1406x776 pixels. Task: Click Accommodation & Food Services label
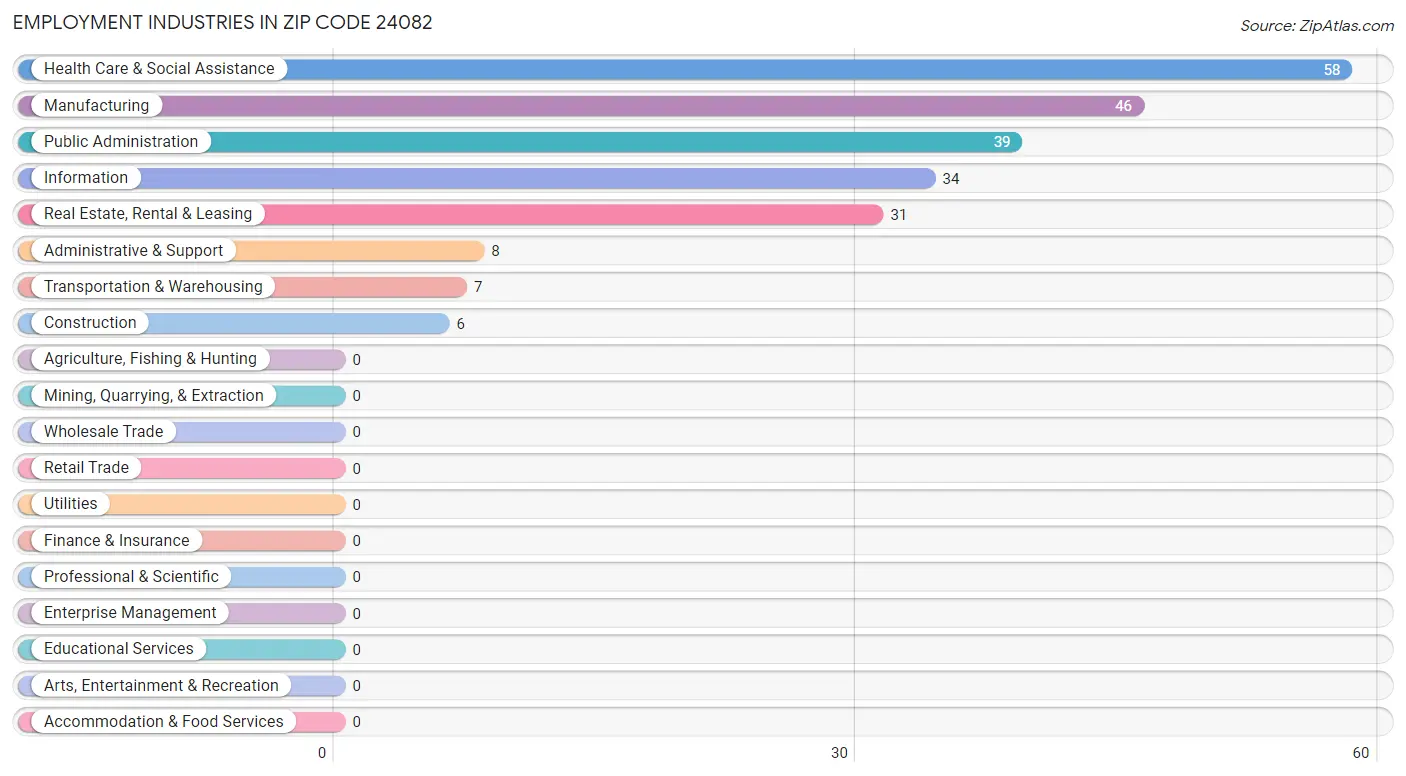(164, 722)
